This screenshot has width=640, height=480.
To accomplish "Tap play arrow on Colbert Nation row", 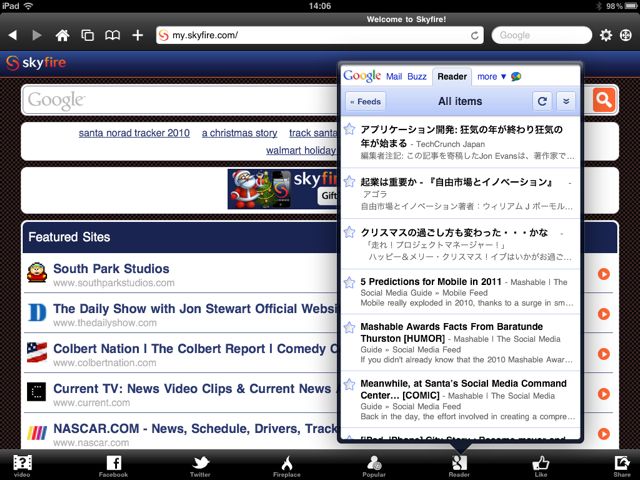I will pos(604,354).
